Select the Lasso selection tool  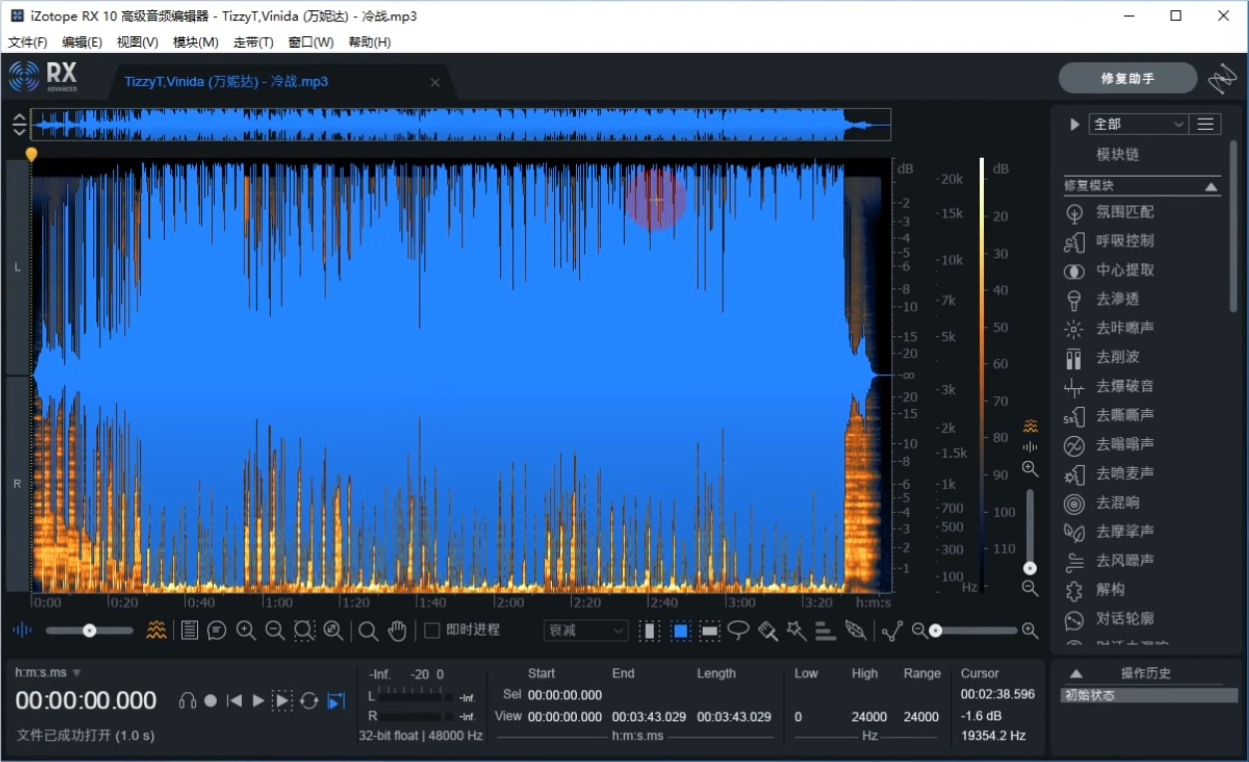point(739,630)
